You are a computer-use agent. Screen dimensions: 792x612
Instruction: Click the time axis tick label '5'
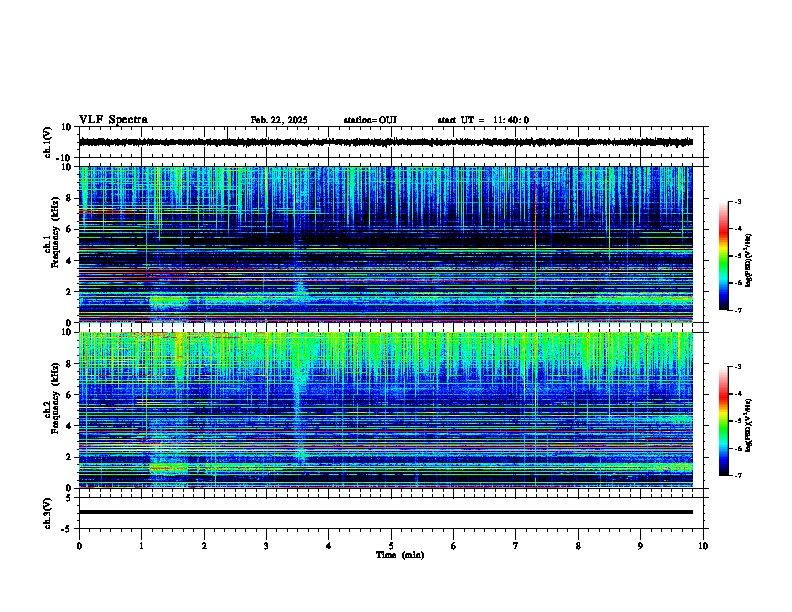391,546
